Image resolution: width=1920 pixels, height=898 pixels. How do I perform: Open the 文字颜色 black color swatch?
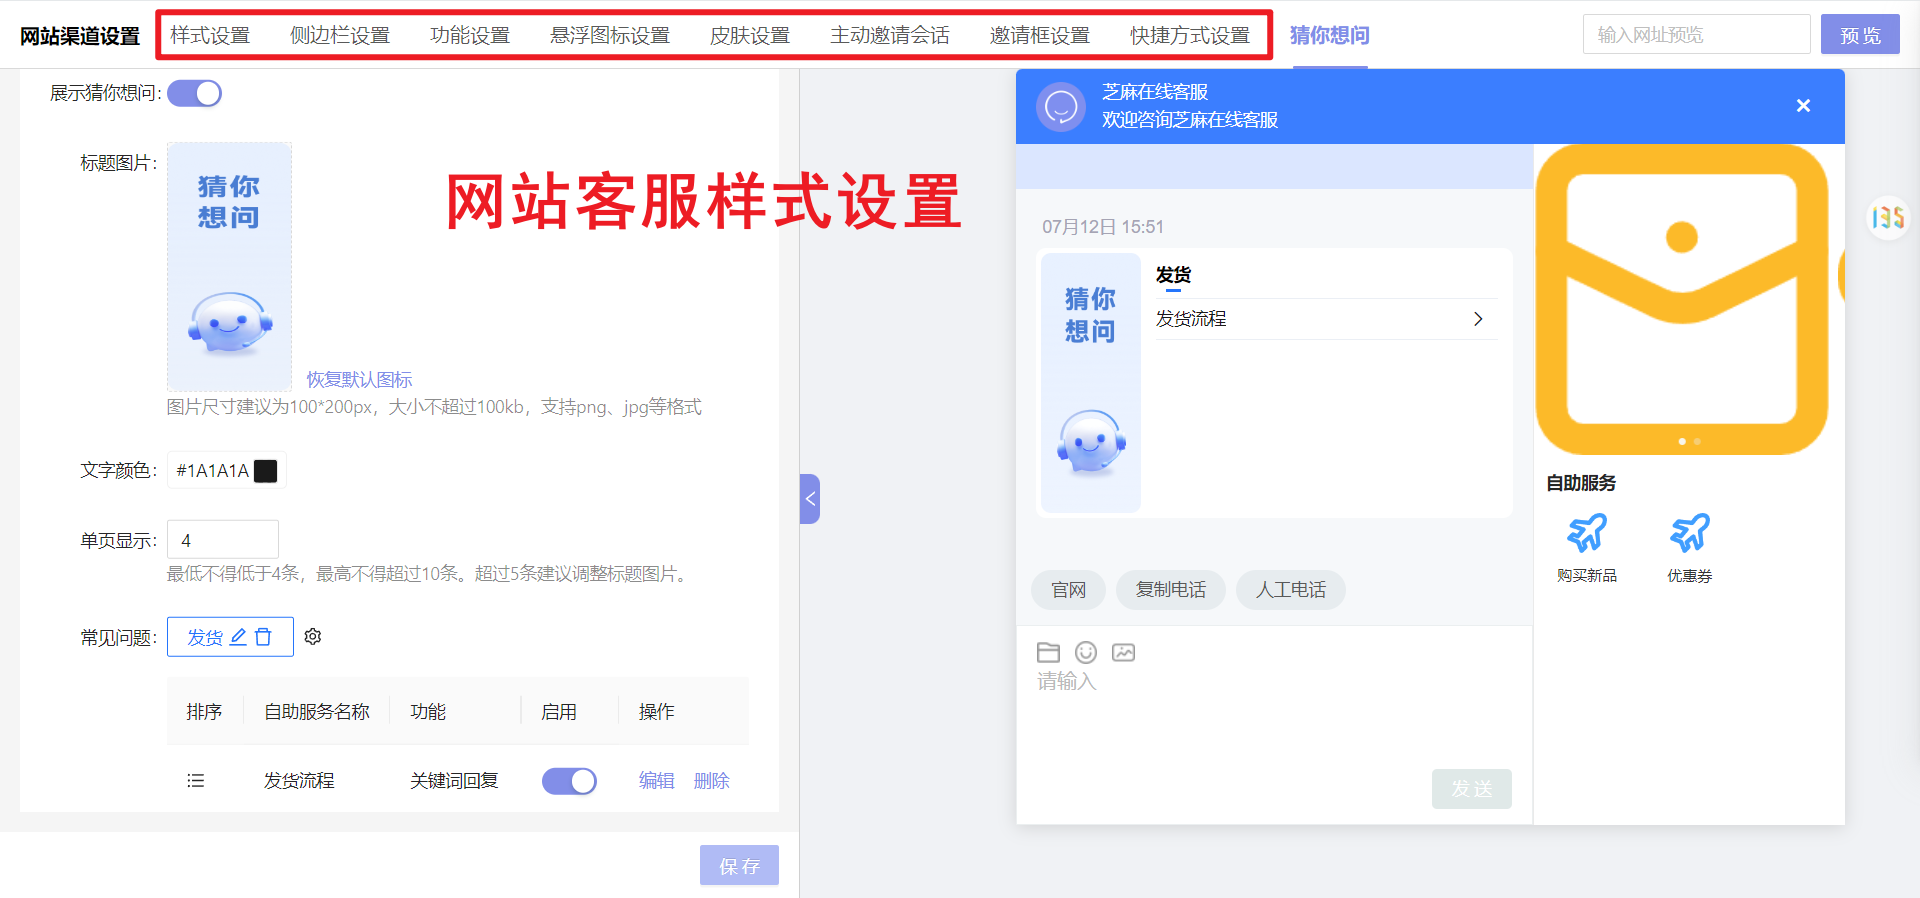pyautogui.click(x=266, y=471)
